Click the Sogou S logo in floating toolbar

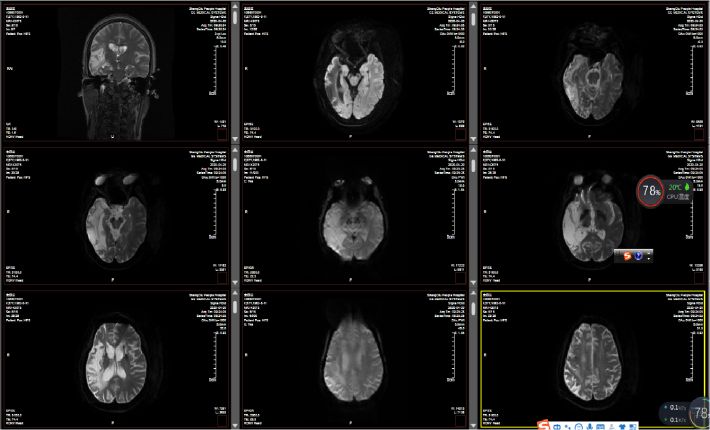pyautogui.click(x=627, y=256)
